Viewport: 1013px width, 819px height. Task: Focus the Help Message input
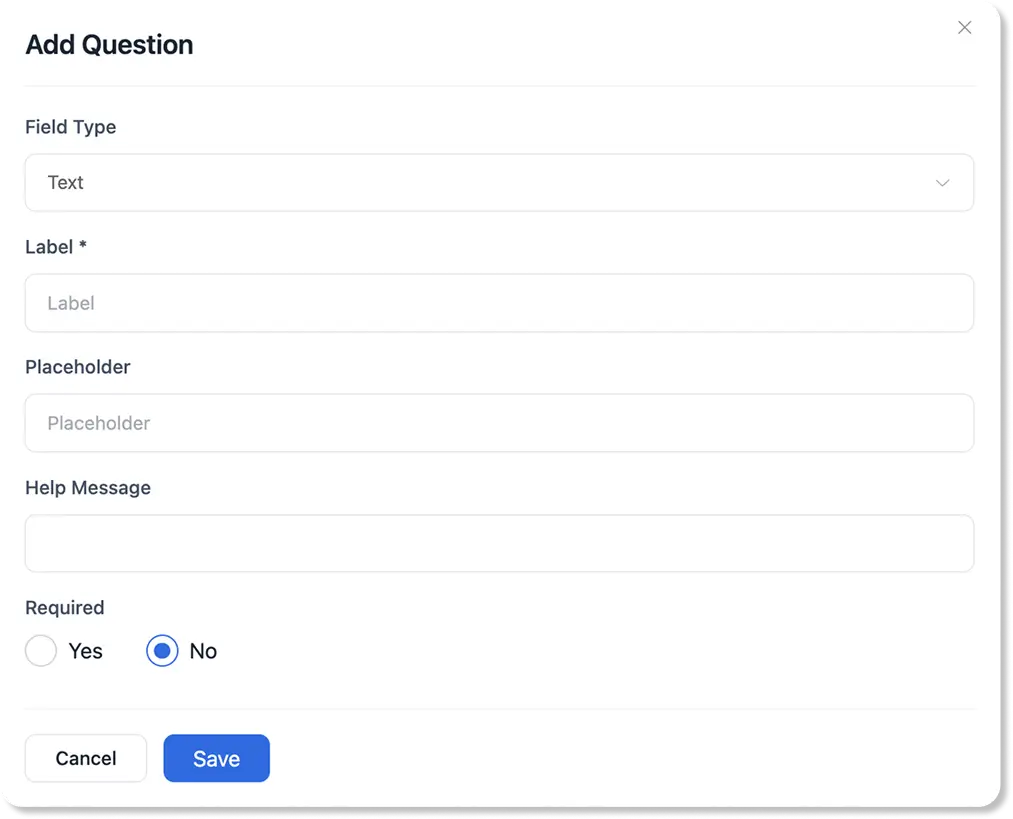[x=499, y=543]
